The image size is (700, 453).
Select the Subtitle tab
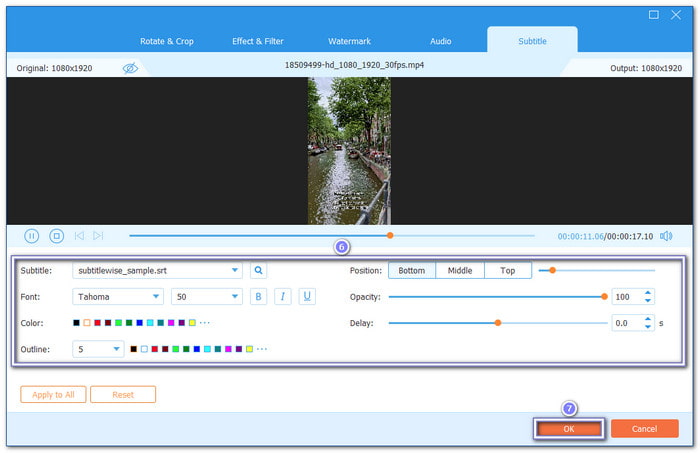point(532,41)
